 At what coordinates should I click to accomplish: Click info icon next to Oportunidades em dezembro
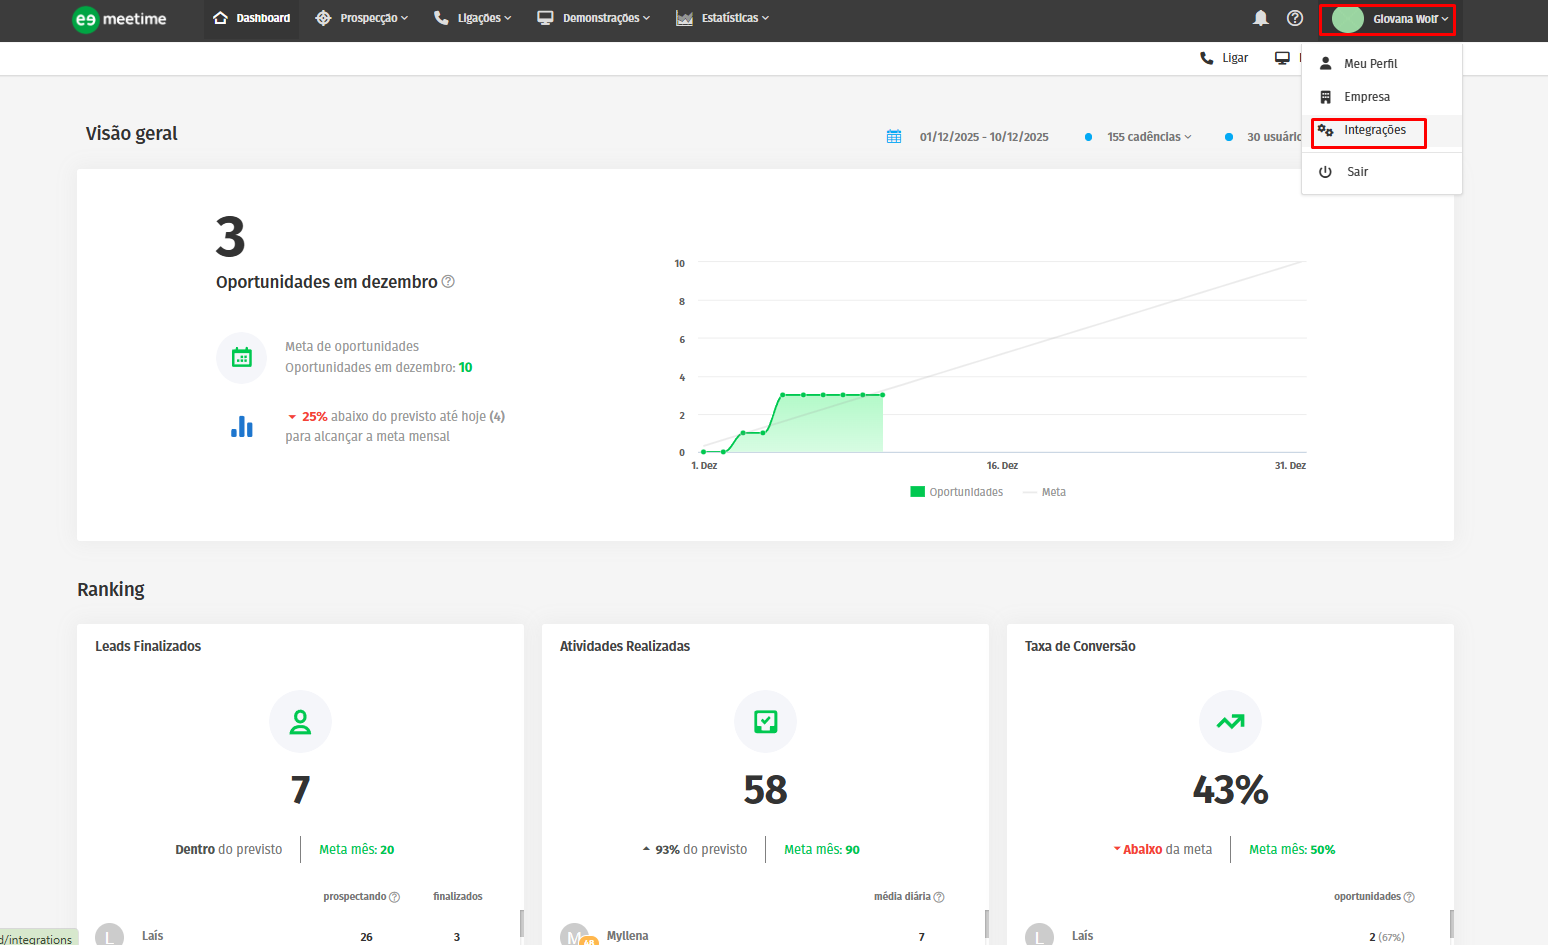[448, 282]
